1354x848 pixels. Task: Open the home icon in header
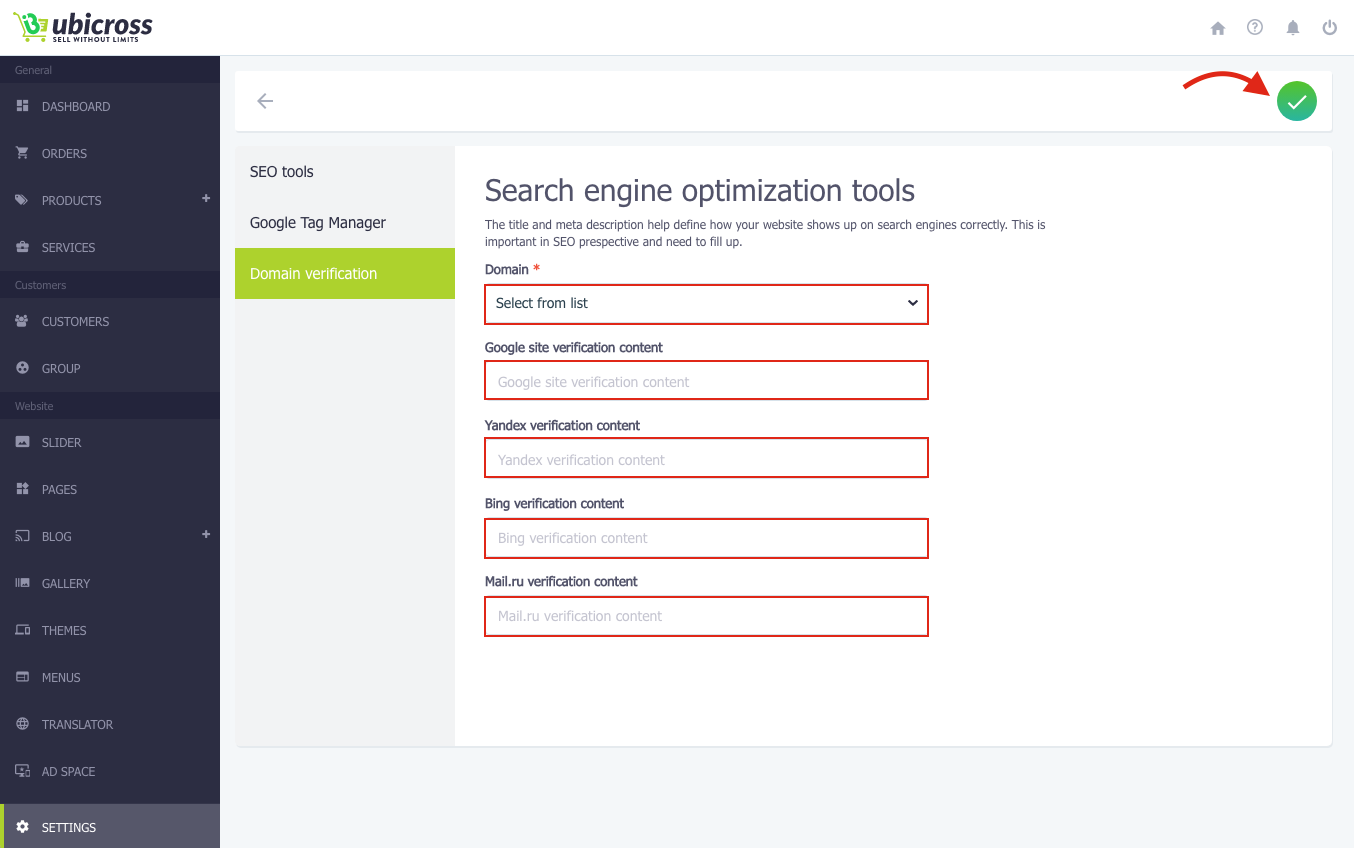[1218, 28]
